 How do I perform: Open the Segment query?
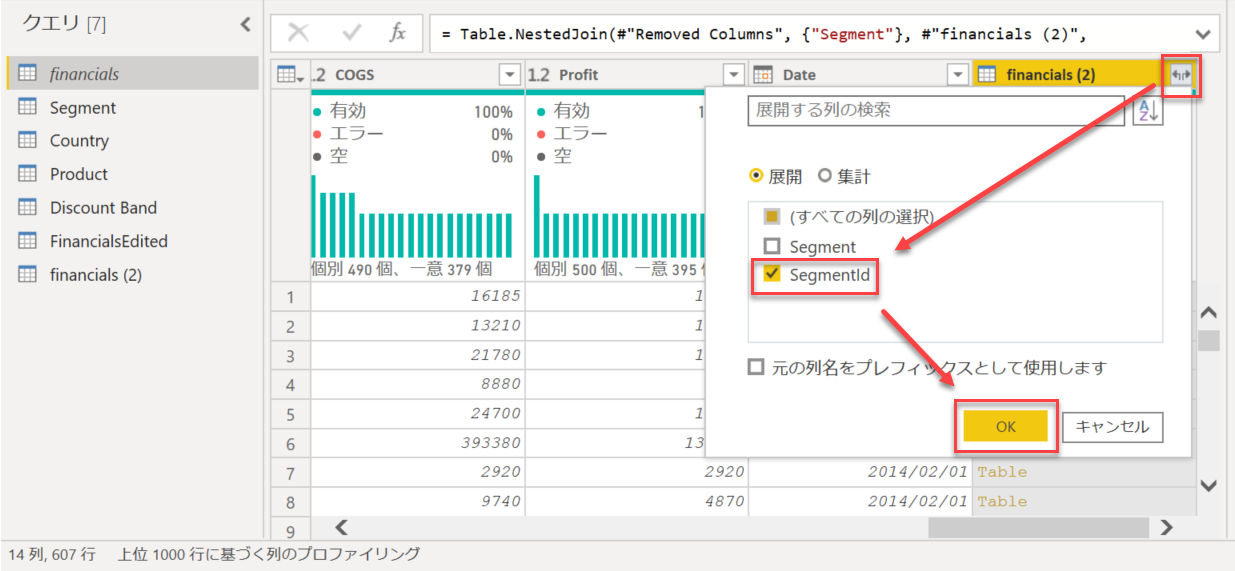point(83,107)
